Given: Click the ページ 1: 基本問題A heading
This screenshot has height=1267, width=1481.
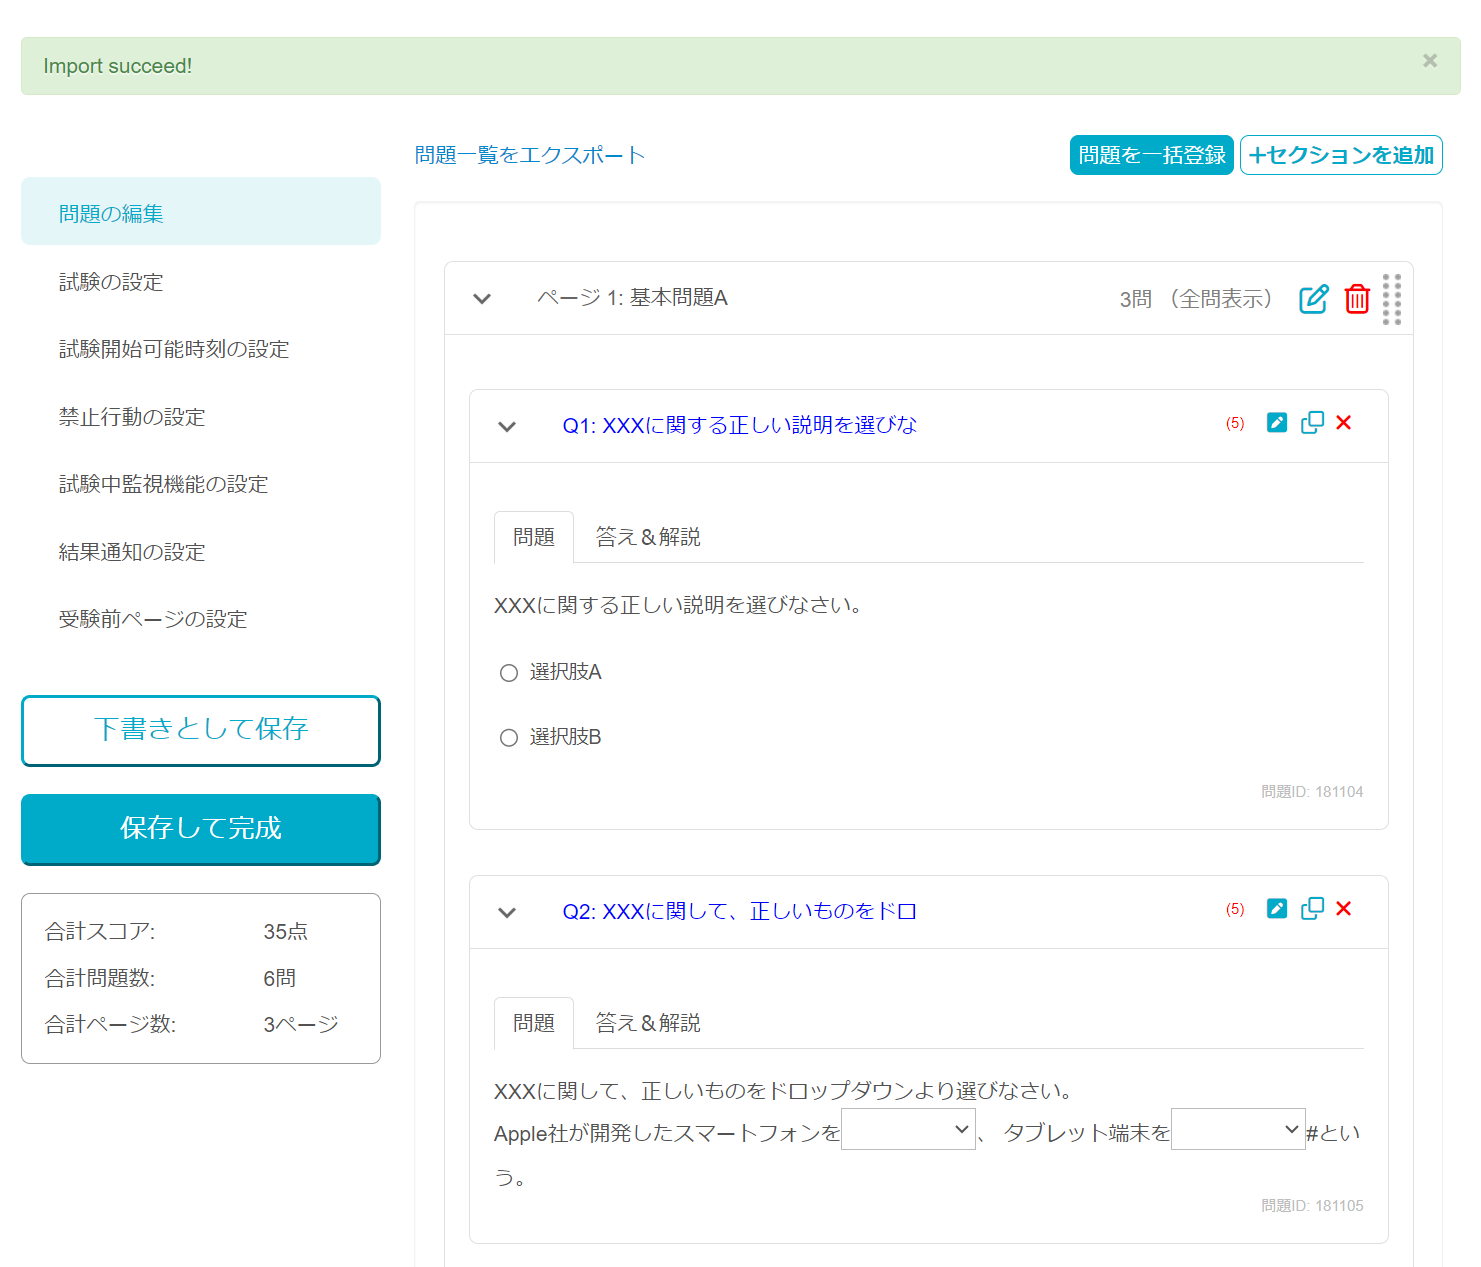Looking at the screenshot, I should (632, 298).
